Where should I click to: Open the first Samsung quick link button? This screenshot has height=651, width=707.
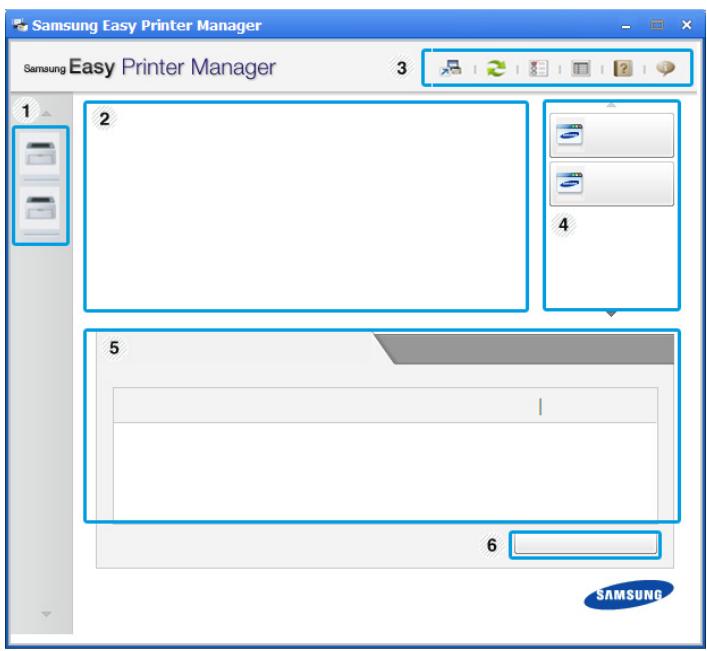pyautogui.click(x=611, y=135)
